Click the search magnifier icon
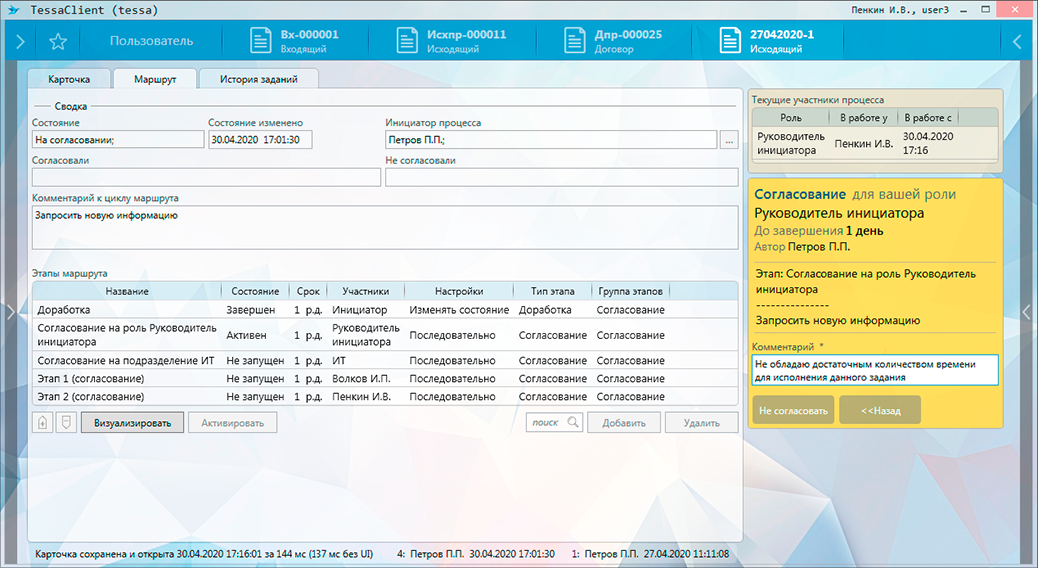 point(573,423)
